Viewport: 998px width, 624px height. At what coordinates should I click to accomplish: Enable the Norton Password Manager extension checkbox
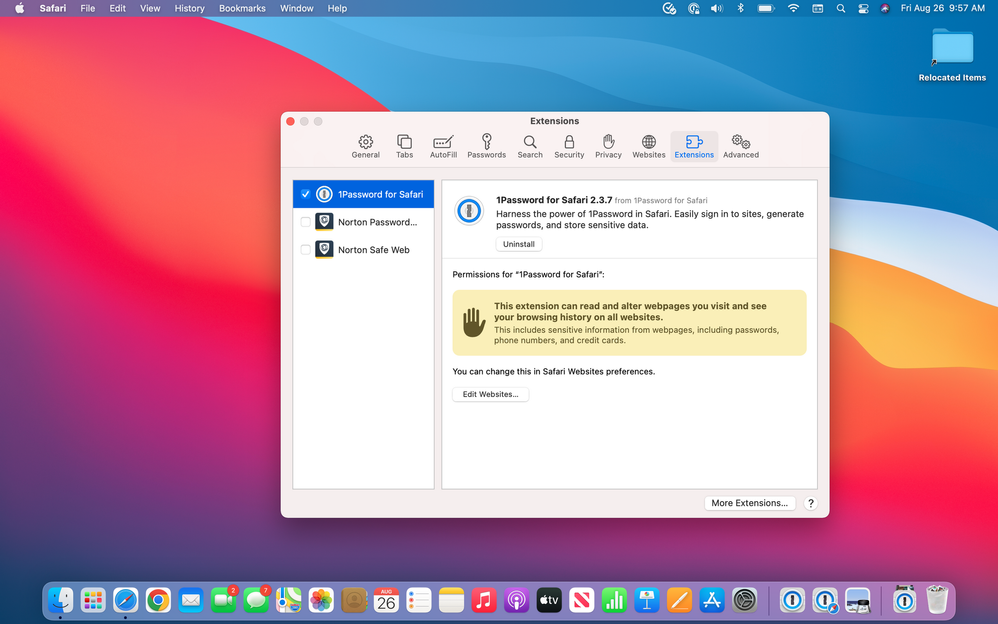coord(306,222)
